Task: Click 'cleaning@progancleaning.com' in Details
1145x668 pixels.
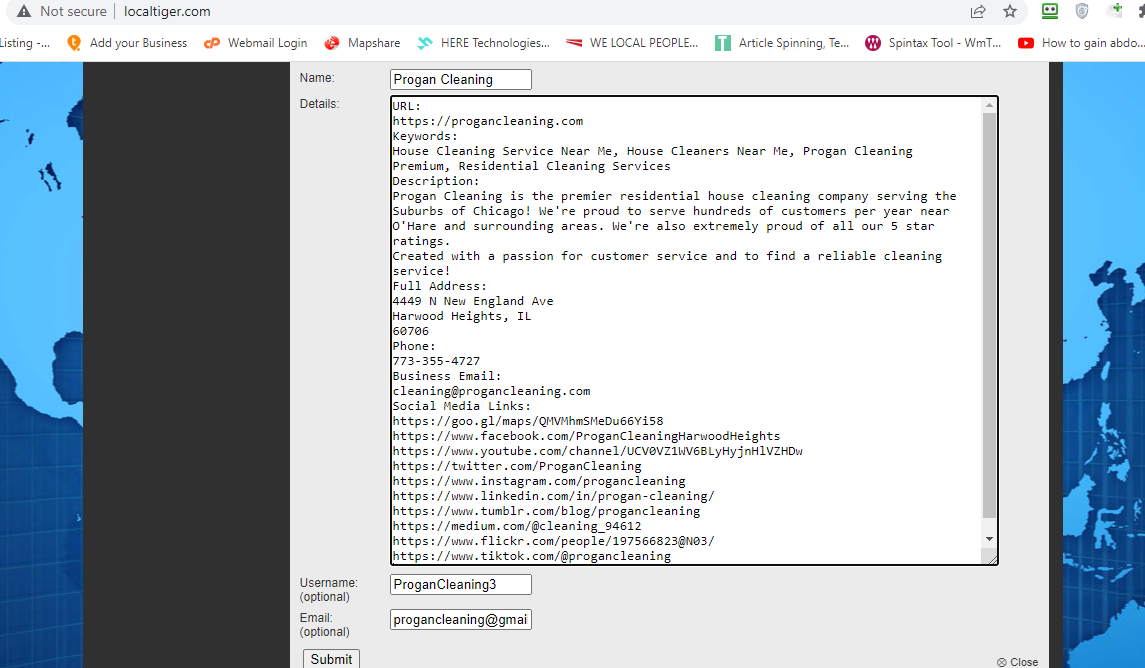Action: click(x=491, y=391)
